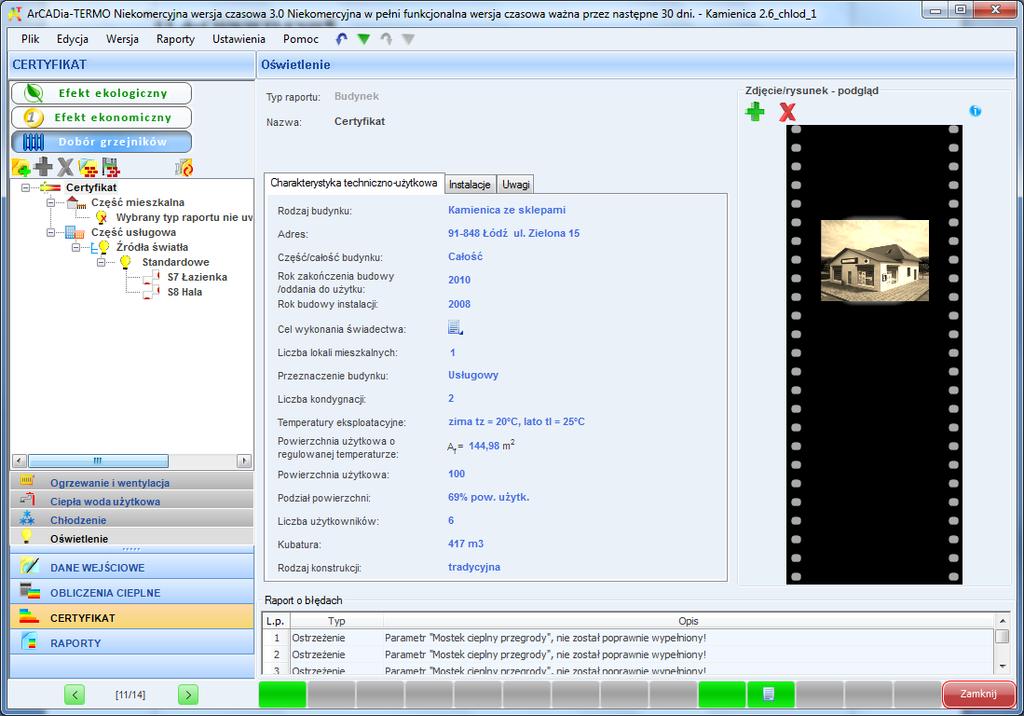This screenshot has width=1024, height=716.
Task: Open the Raporty menu
Action: tap(175, 39)
